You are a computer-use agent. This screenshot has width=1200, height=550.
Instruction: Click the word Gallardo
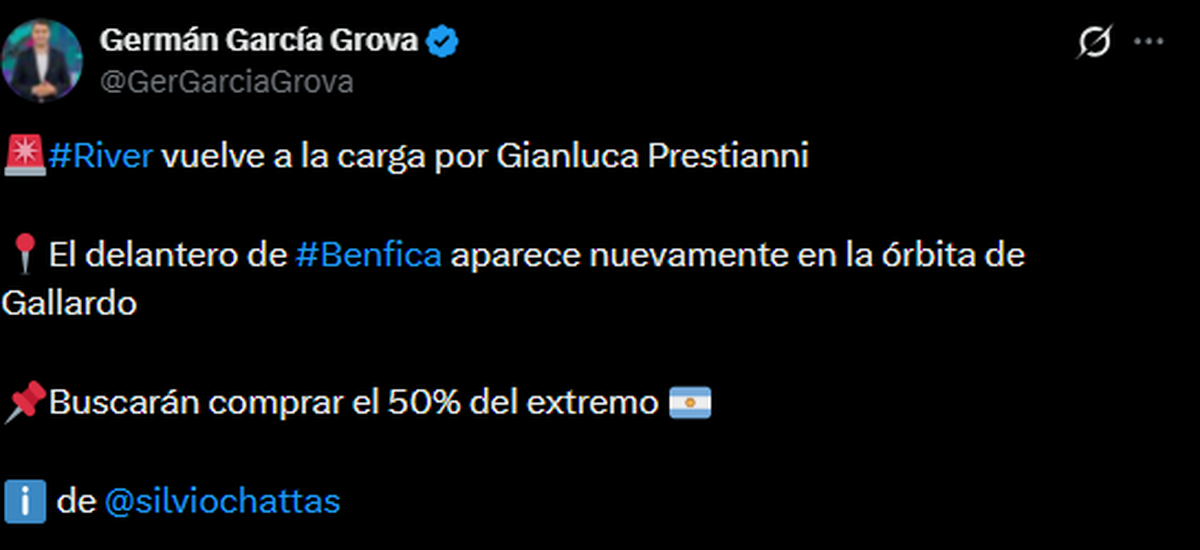coord(68,304)
